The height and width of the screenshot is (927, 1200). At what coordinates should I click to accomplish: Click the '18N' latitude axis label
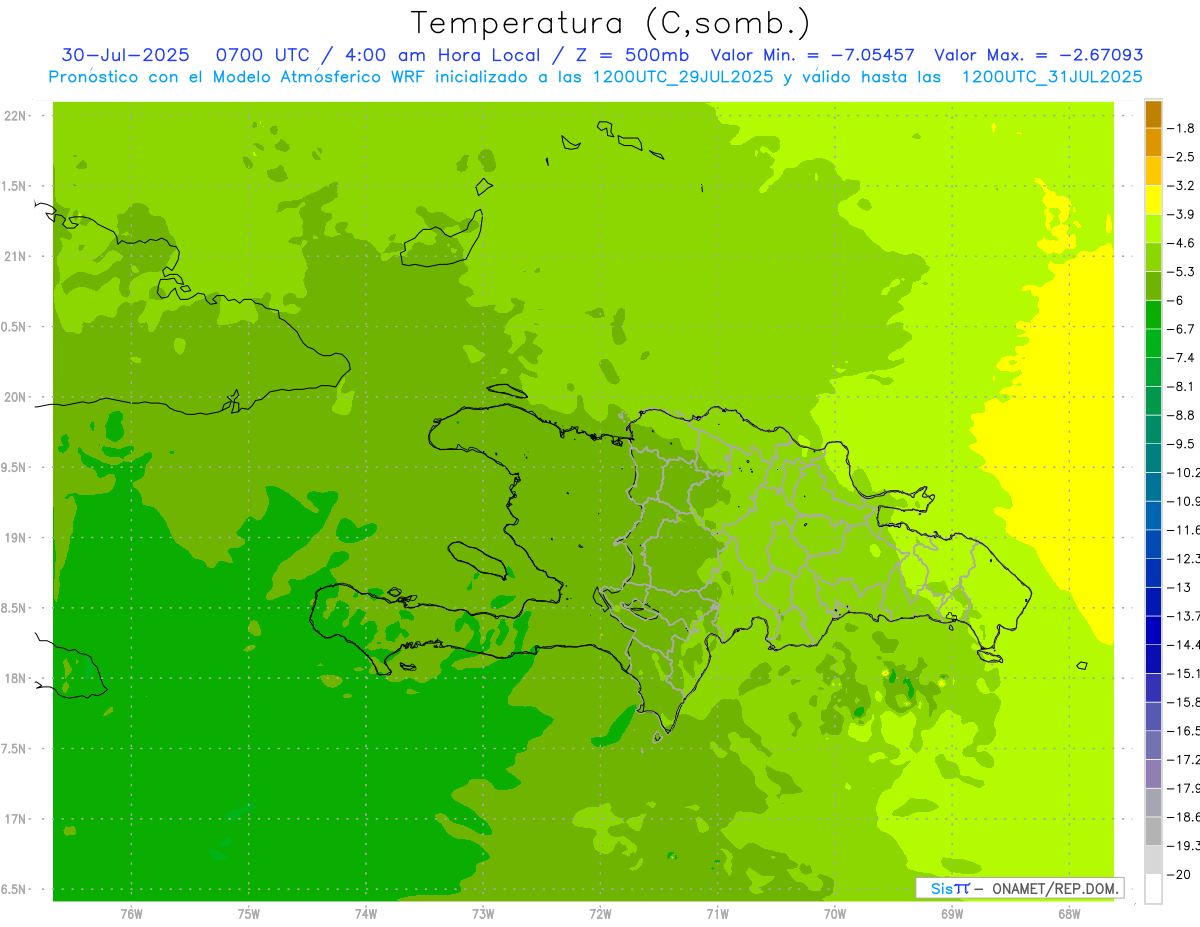tap(17, 679)
